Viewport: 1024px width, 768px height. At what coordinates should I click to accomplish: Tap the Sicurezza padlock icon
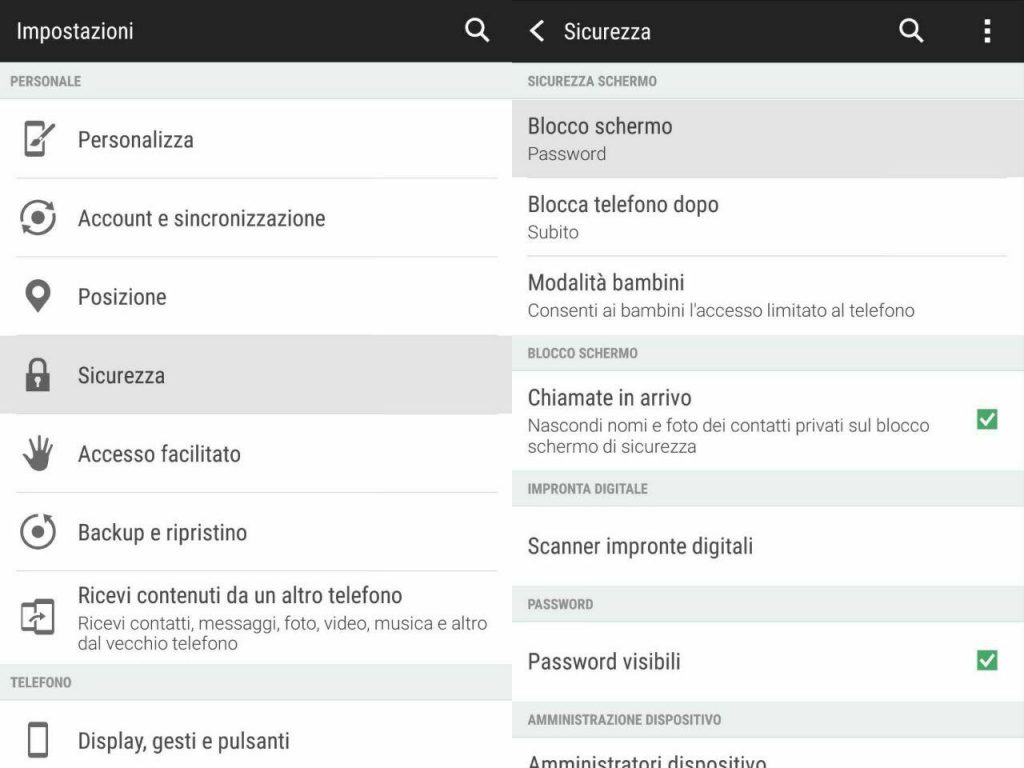tap(38, 374)
